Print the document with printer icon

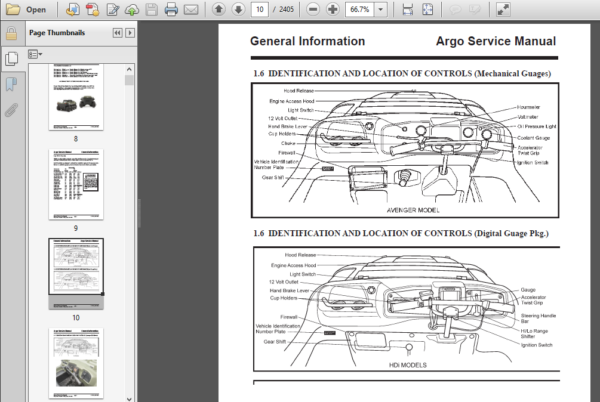pyautogui.click(x=171, y=10)
